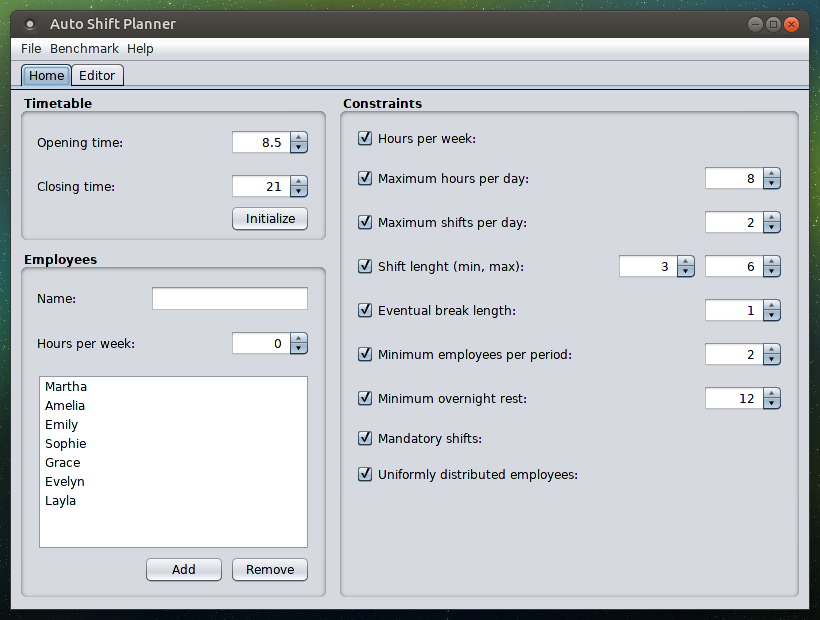Increase minimum shift length value

pos(686,261)
